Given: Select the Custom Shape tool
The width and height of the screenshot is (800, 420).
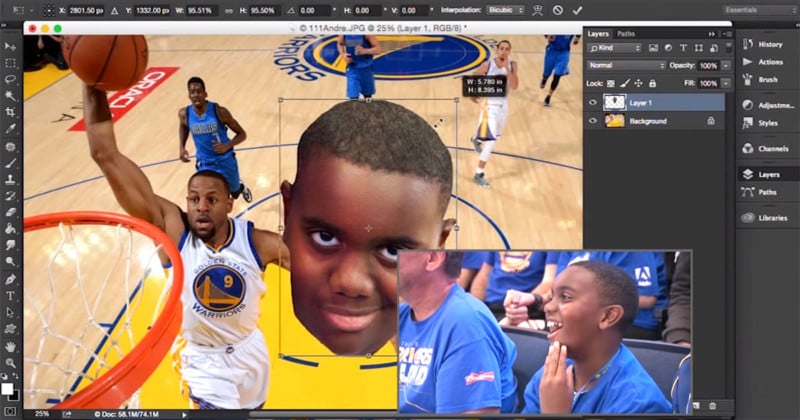Looking at the screenshot, I should pos(10,329).
